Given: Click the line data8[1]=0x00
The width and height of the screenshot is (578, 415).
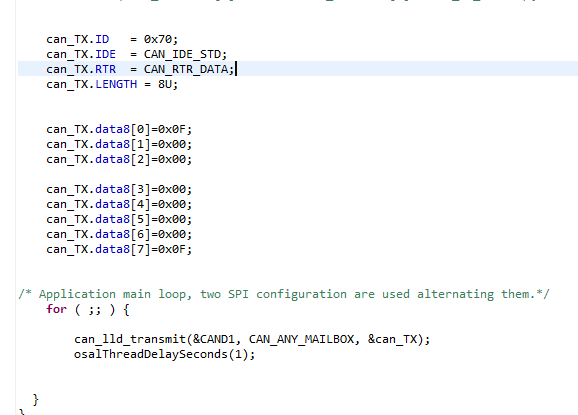Looking at the screenshot, I should [x=119, y=144].
